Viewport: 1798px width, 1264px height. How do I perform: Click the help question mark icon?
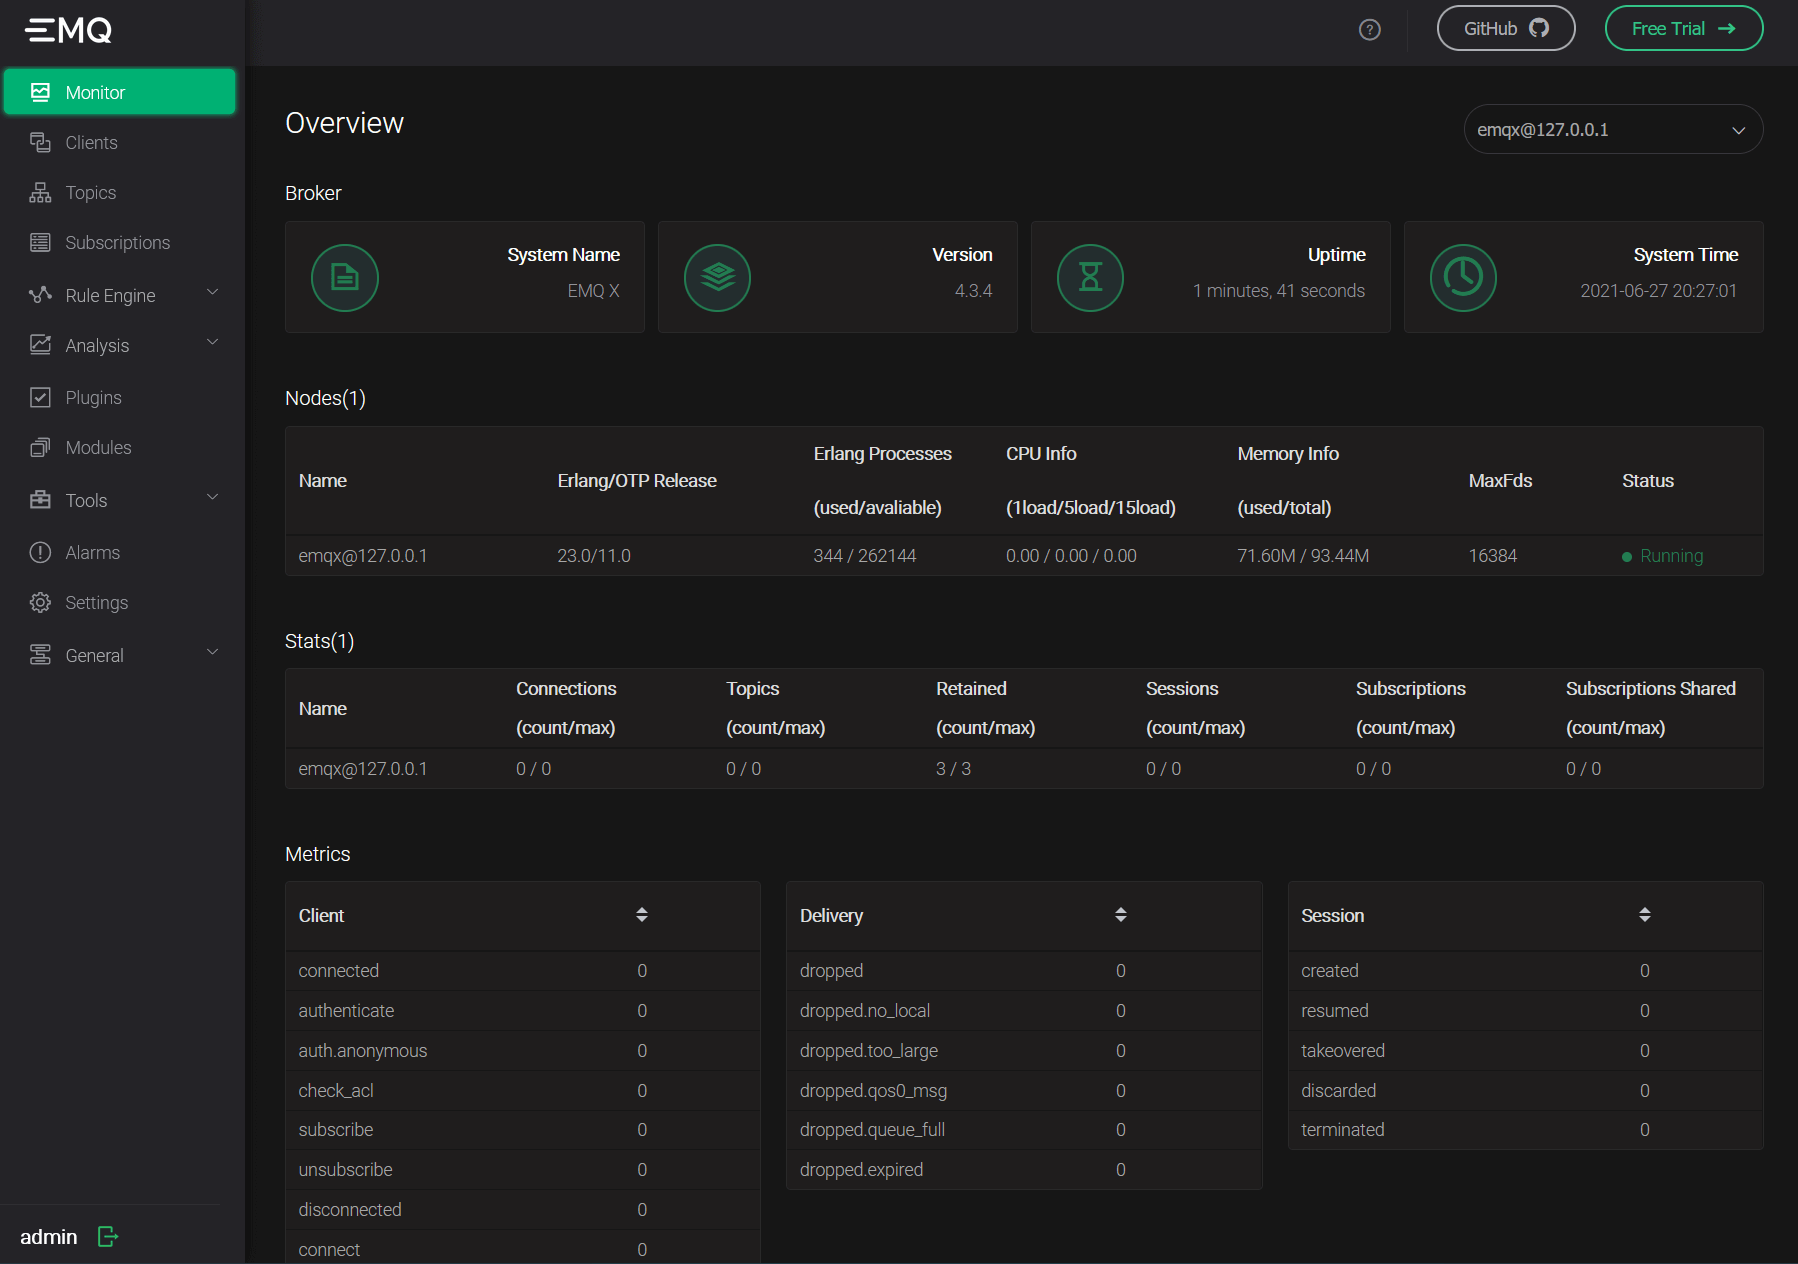click(x=1370, y=30)
